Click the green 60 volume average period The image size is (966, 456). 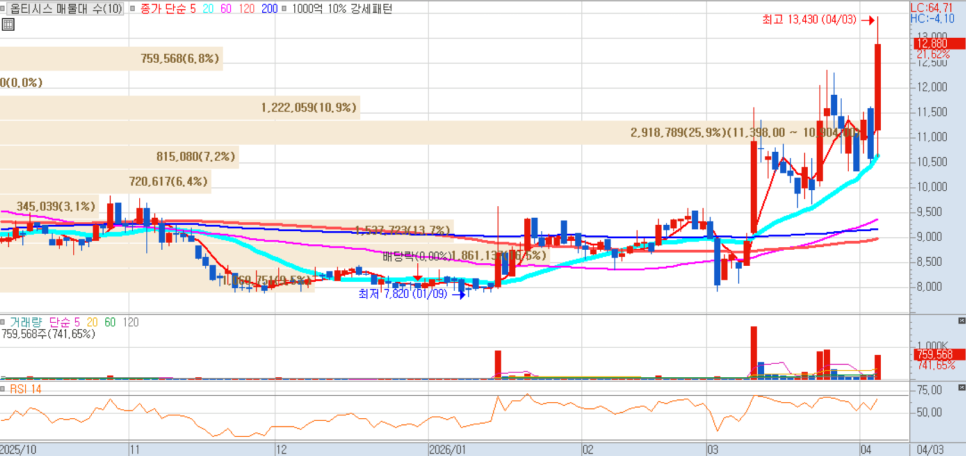[x=110, y=322]
